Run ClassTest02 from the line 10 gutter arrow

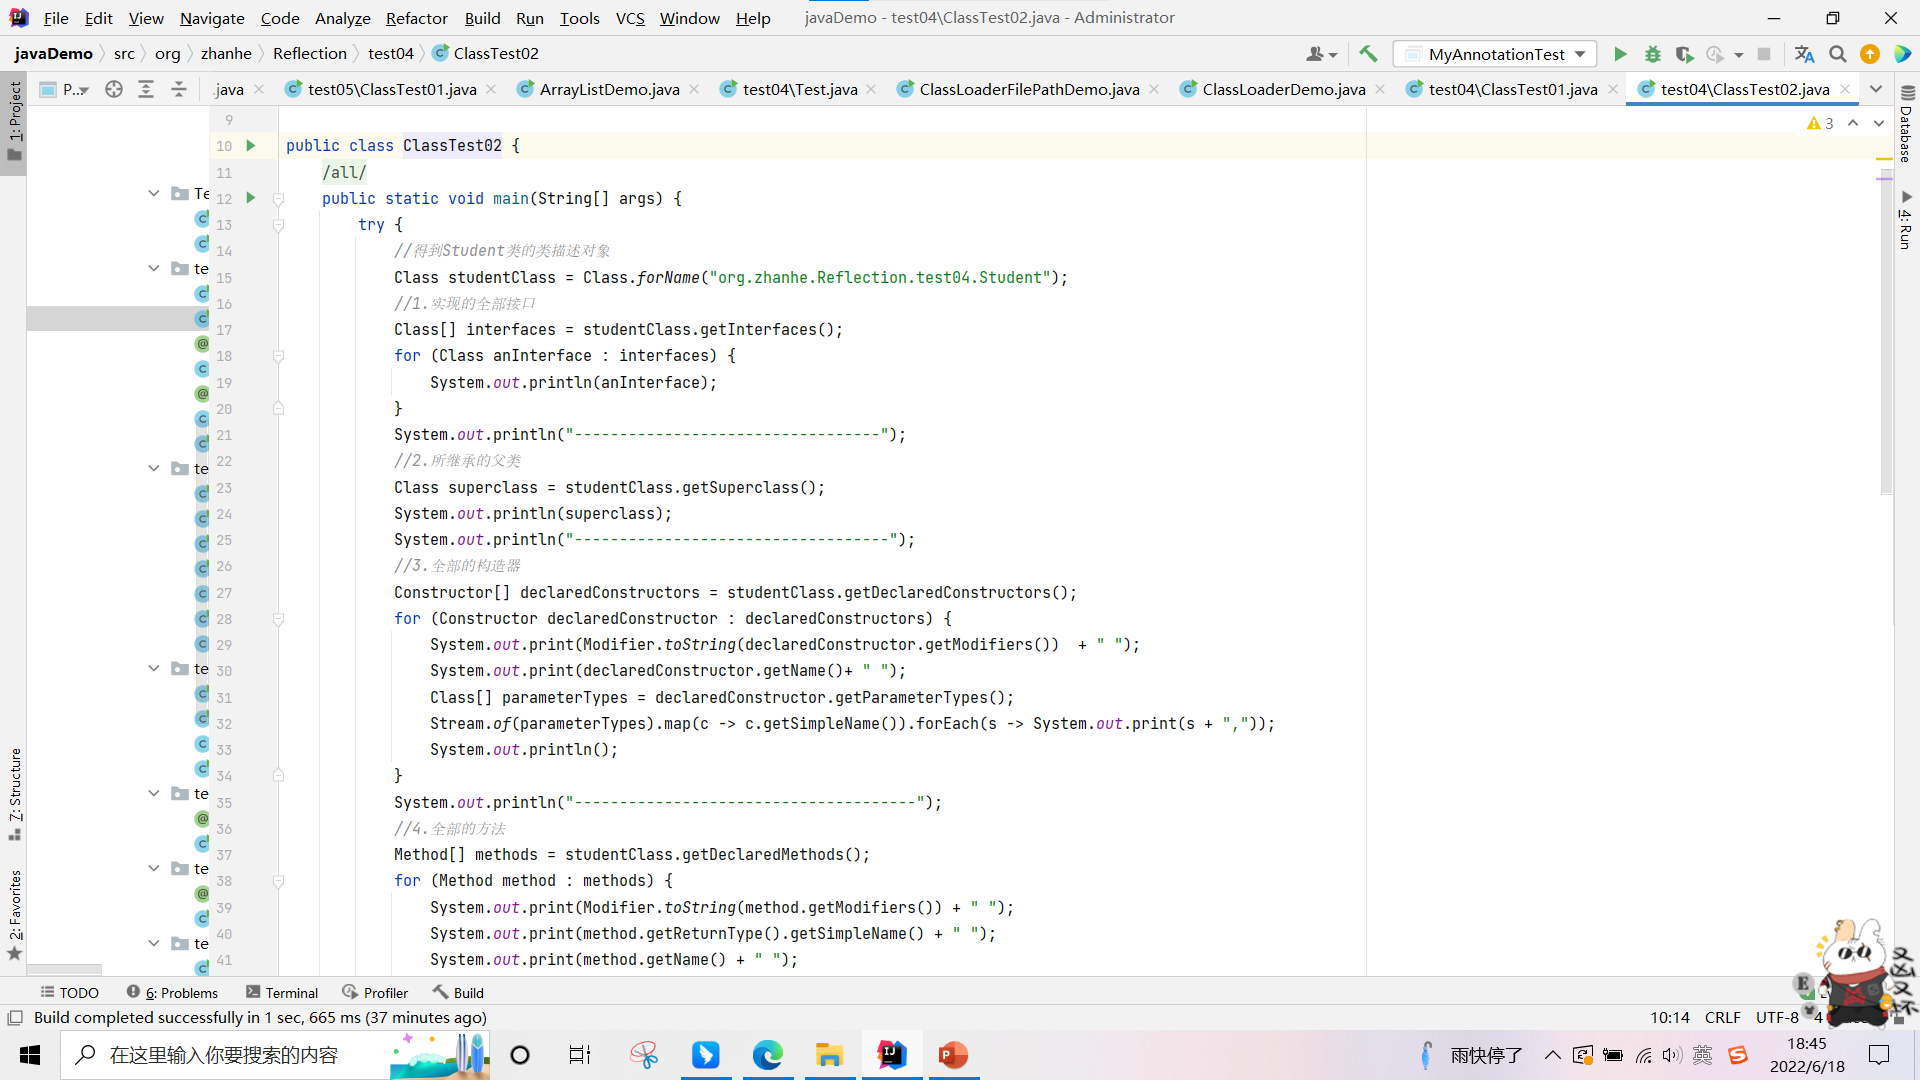click(251, 145)
